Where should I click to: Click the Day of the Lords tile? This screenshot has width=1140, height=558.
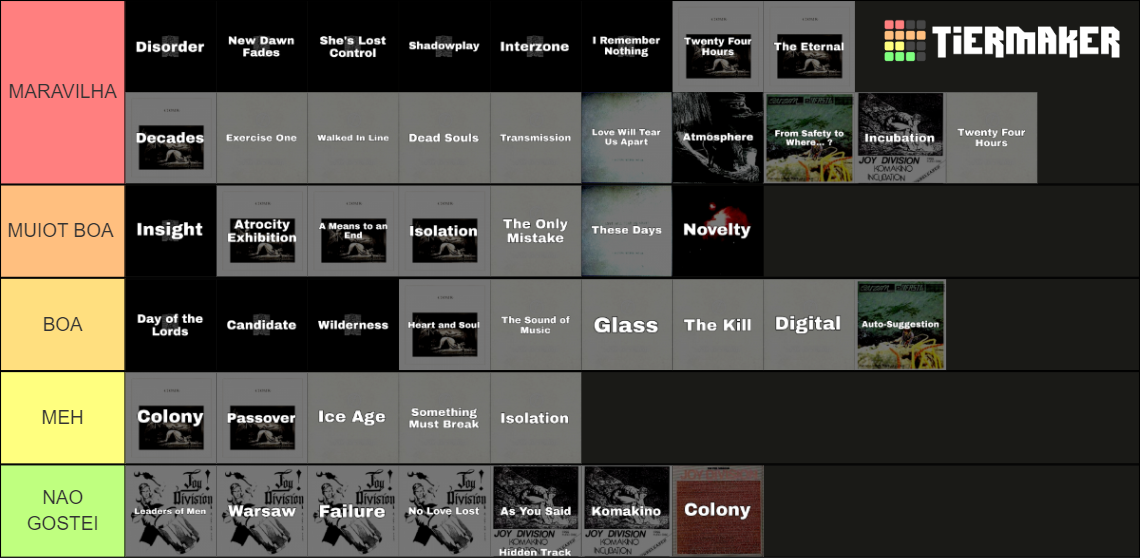point(170,324)
